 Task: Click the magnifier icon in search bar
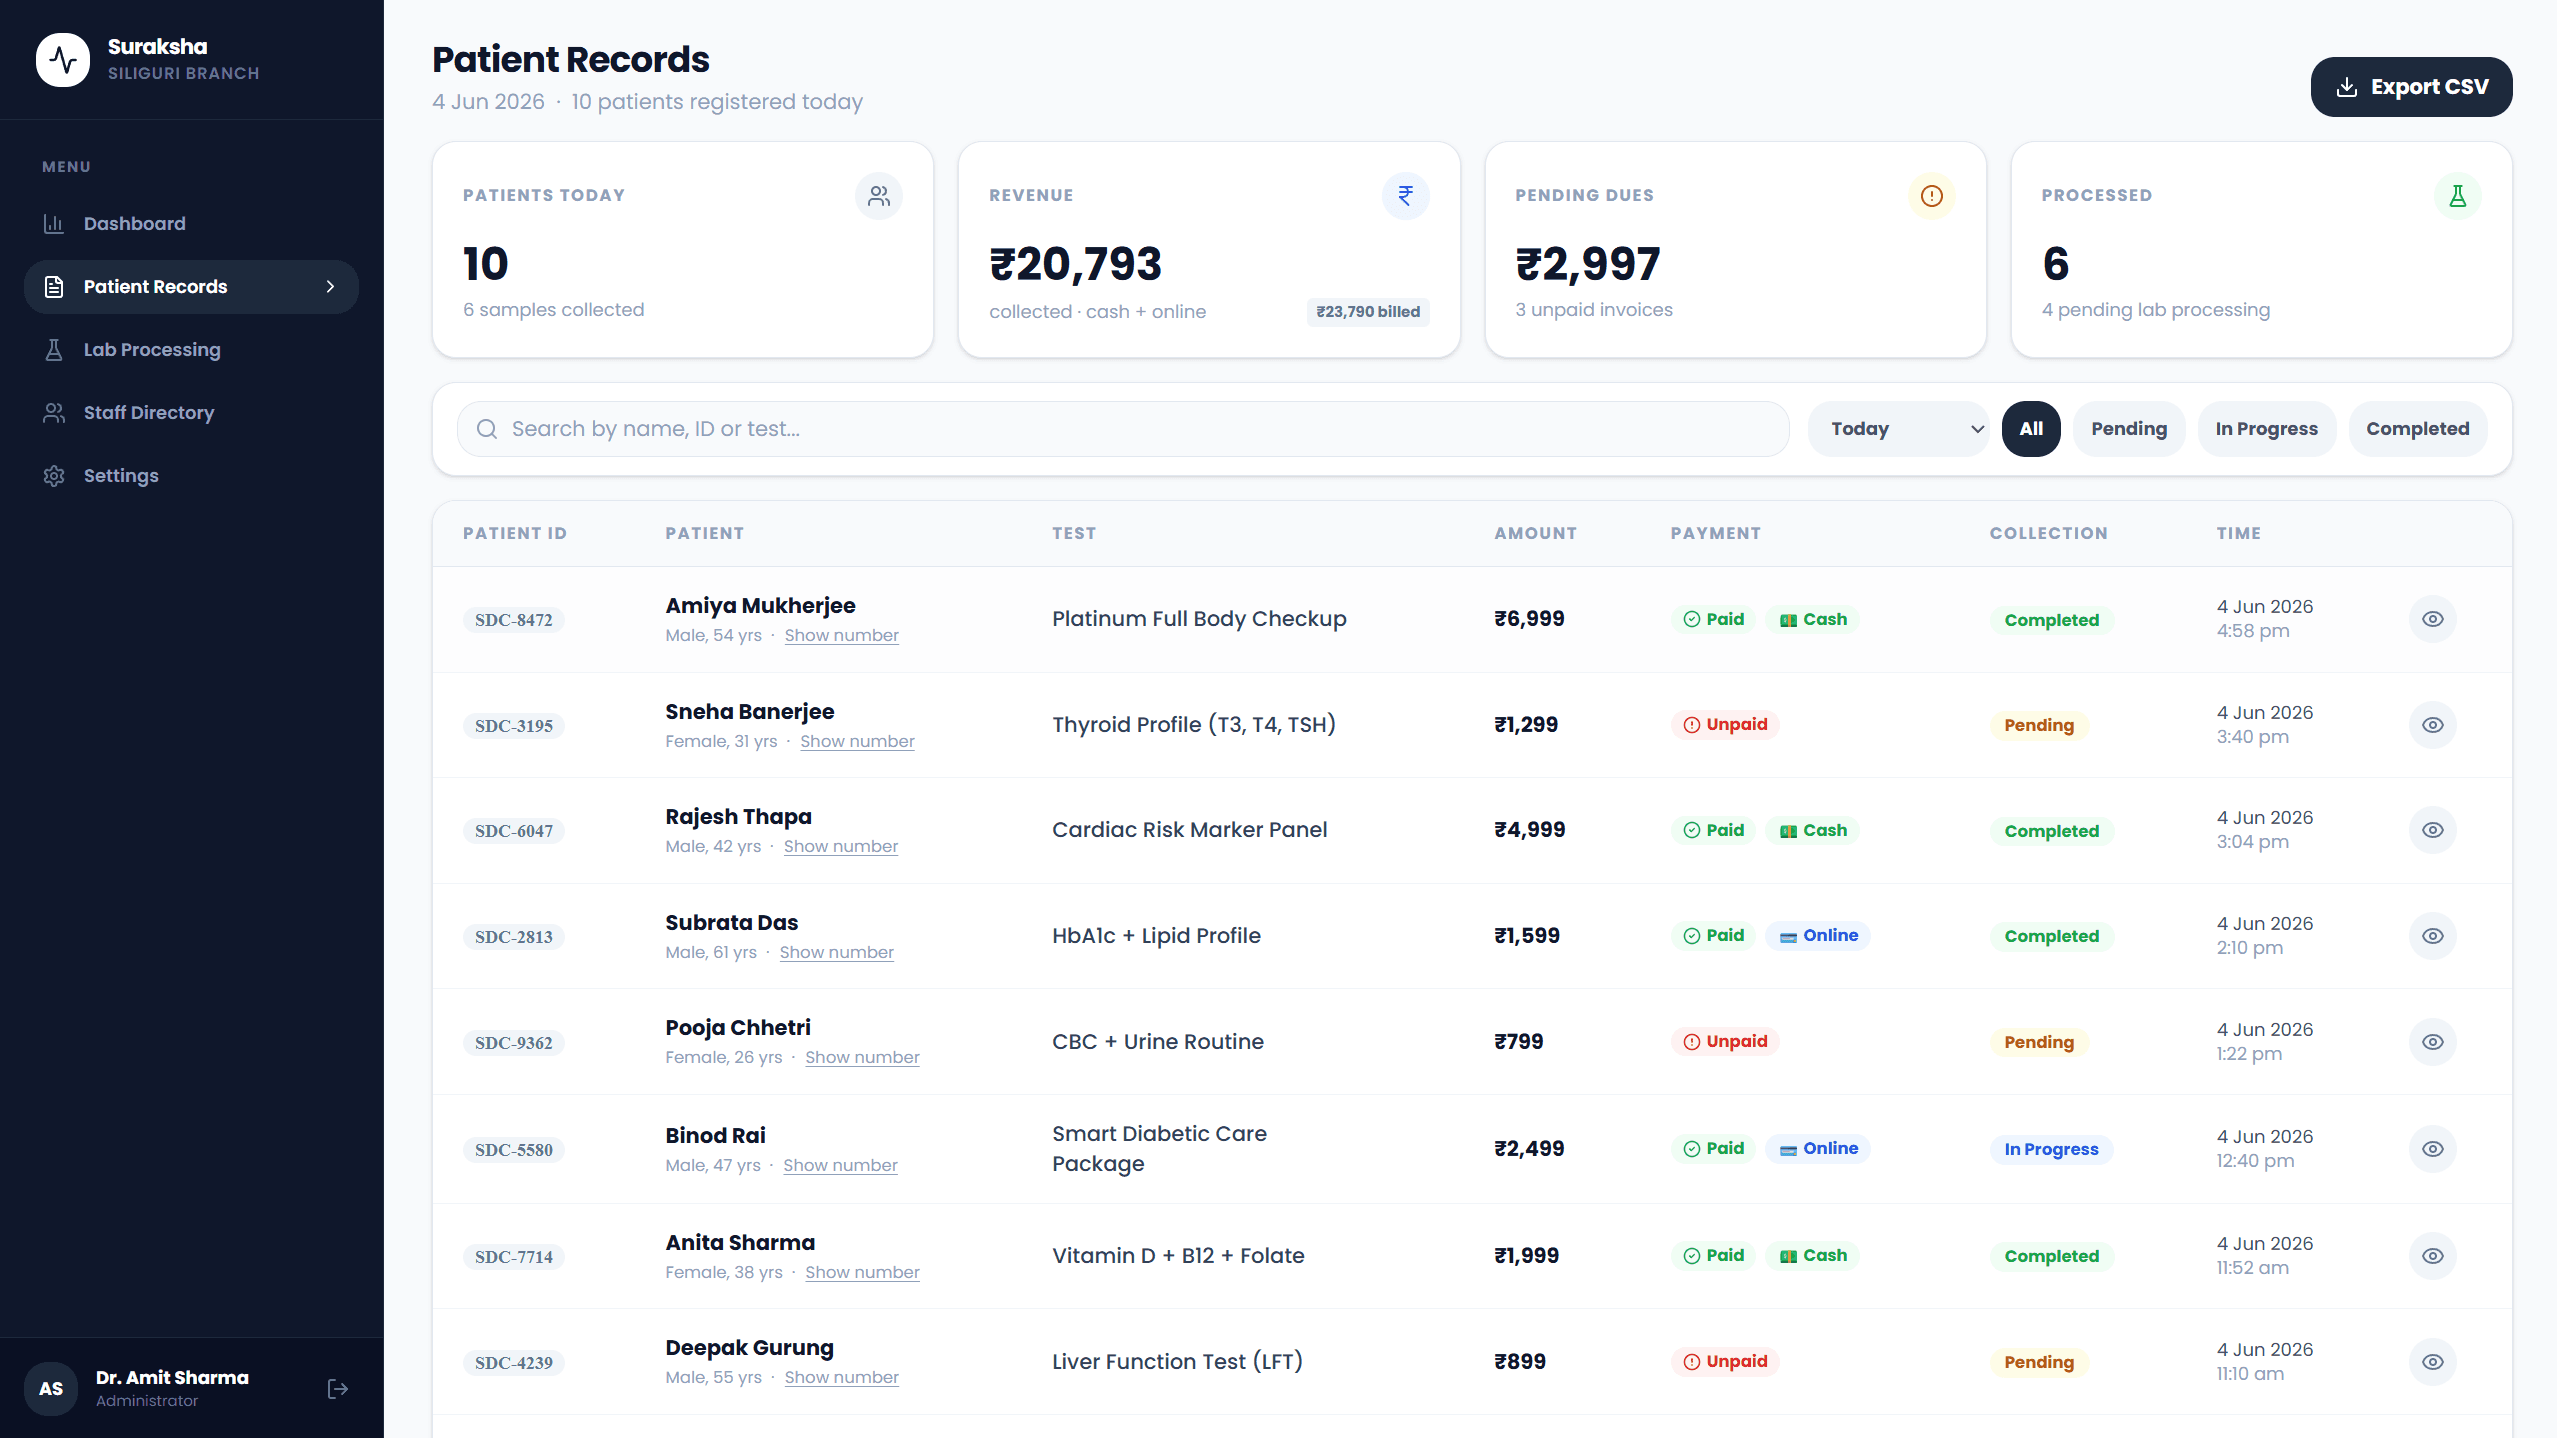487,429
